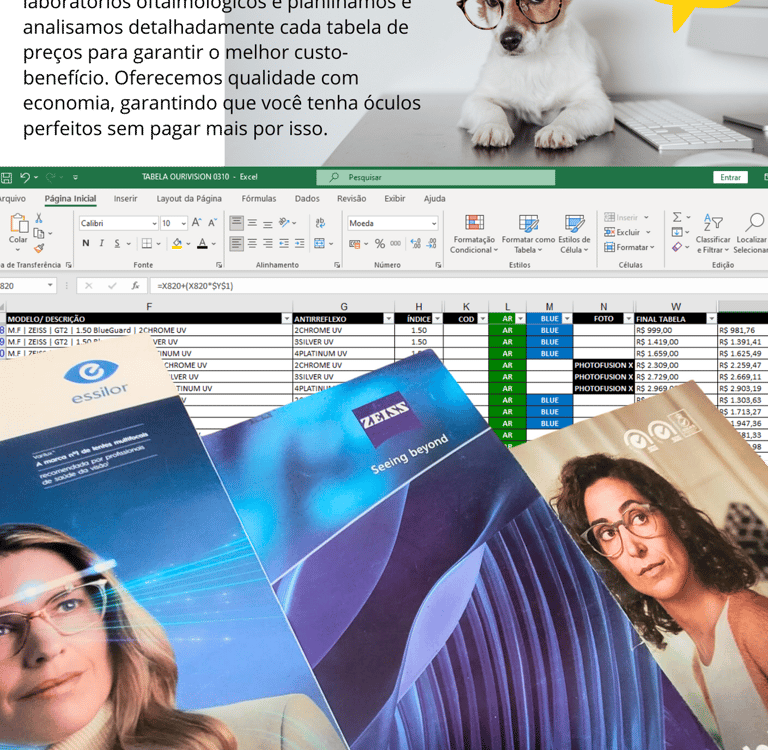The image size is (768, 750).
Task: Decrease font size with the smaller A icon
Action: tap(213, 223)
